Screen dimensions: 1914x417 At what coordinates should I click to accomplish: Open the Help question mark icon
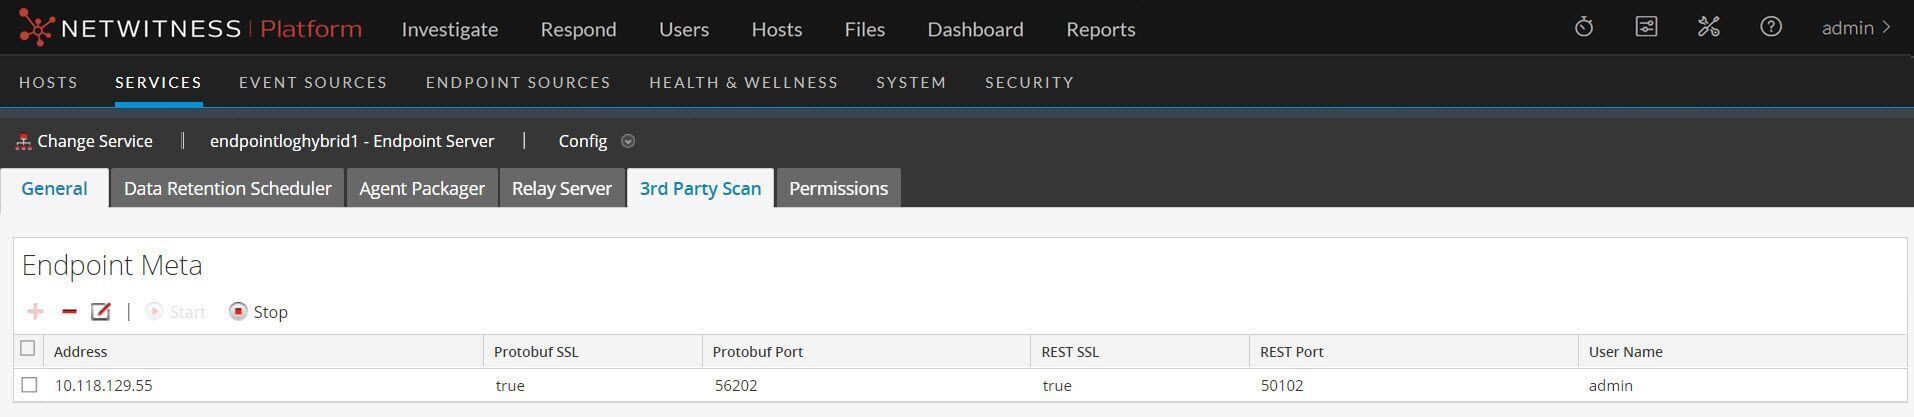click(x=1771, y=28)
